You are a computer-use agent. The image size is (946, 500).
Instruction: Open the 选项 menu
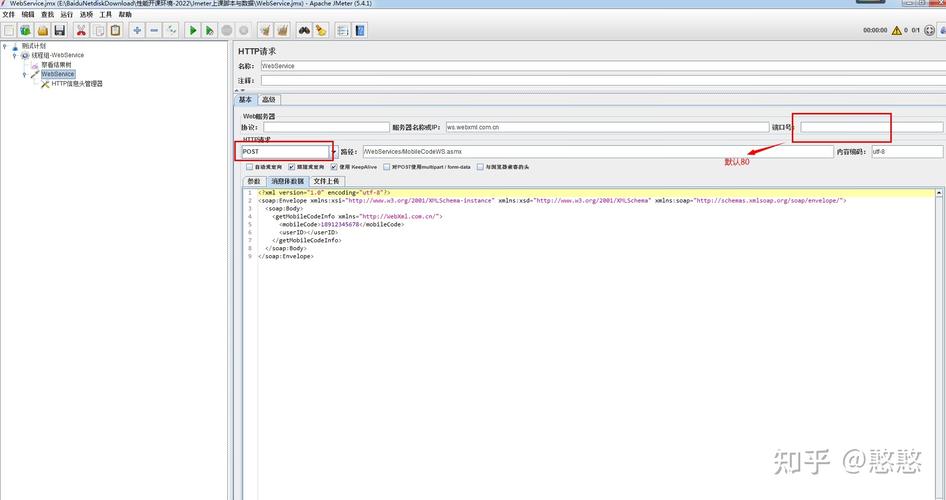(x=86, y=14)
